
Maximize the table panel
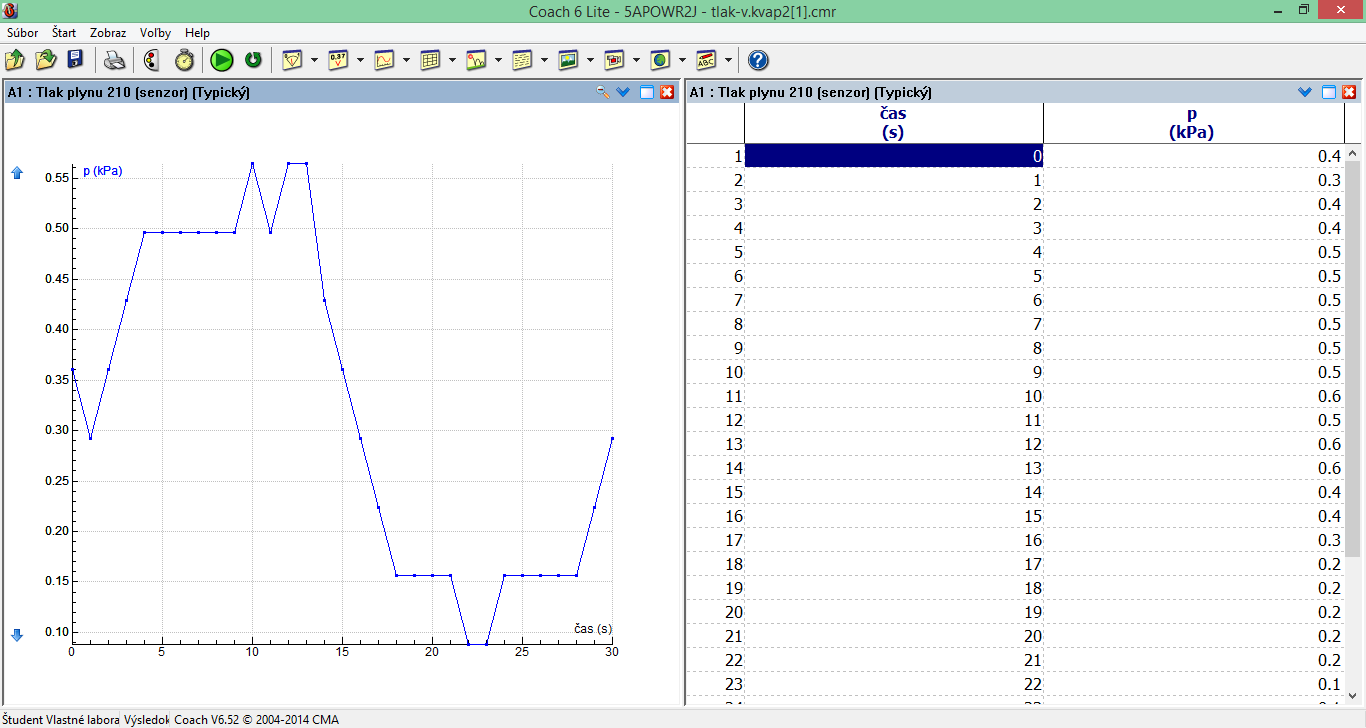tap(1329, 92)
